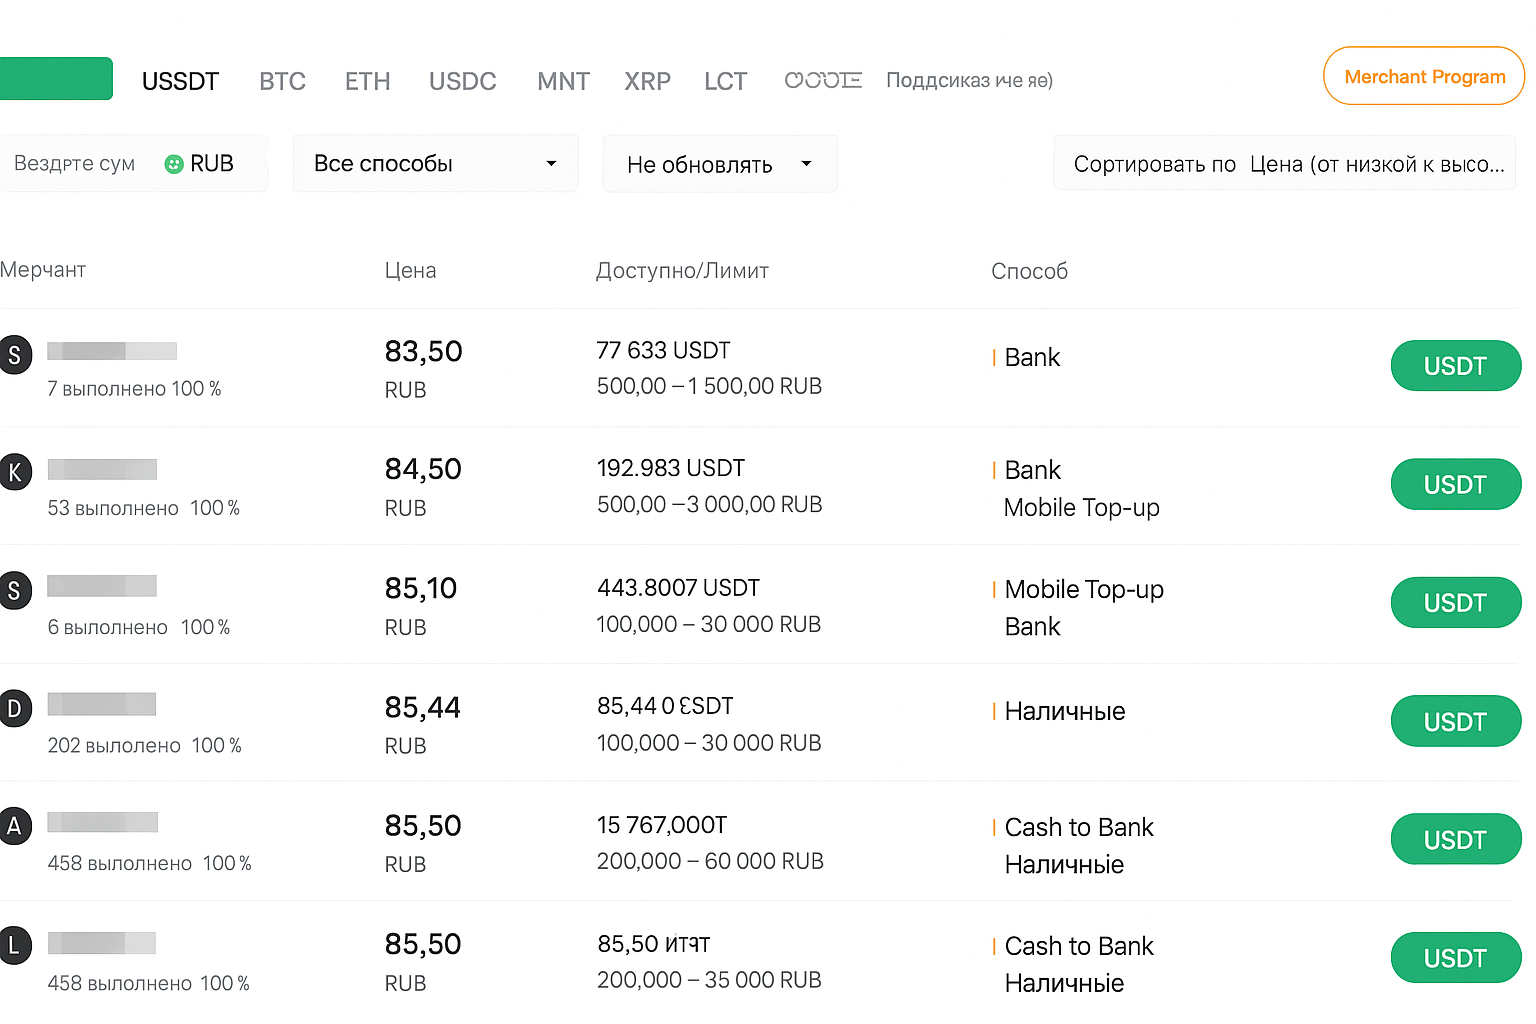Click the USDT button for merchant L
This screenshot has width=1536, height=1024.
tap(1456, 958)
